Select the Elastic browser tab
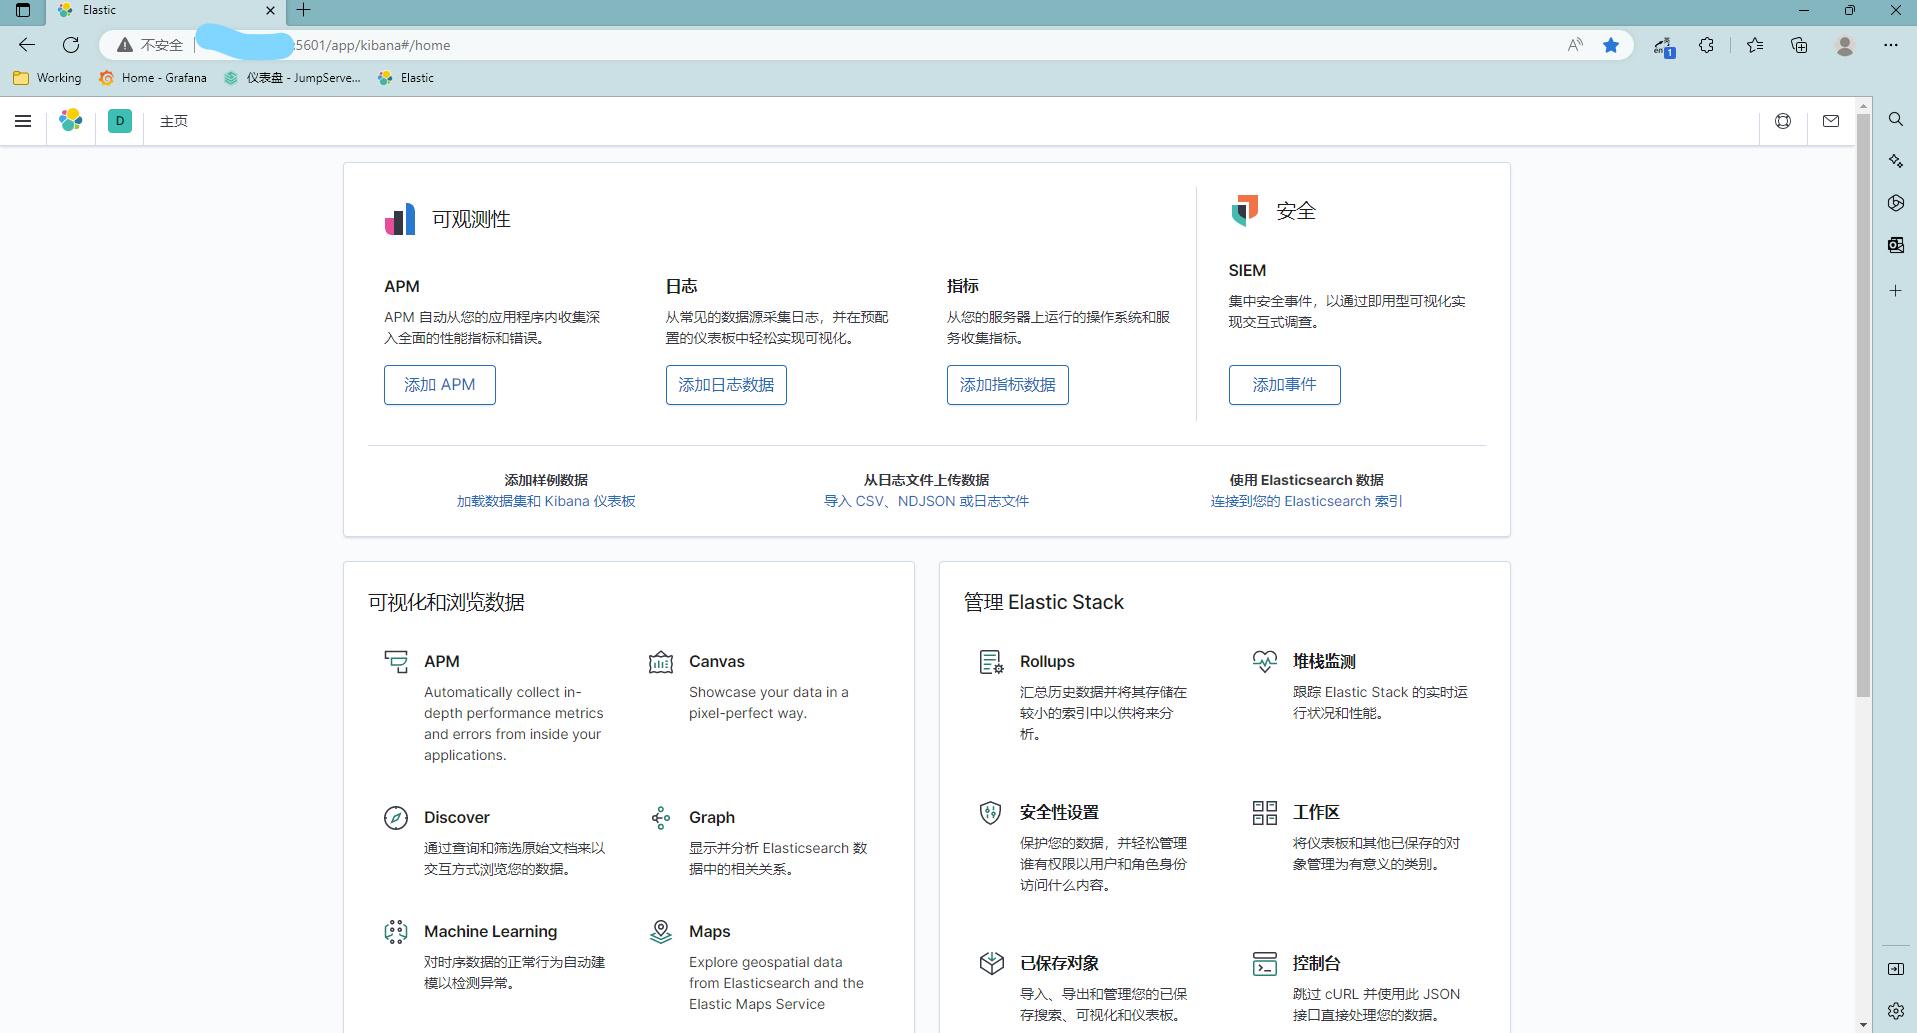Screen dimensions: 1917x1033 click(165, 11)
